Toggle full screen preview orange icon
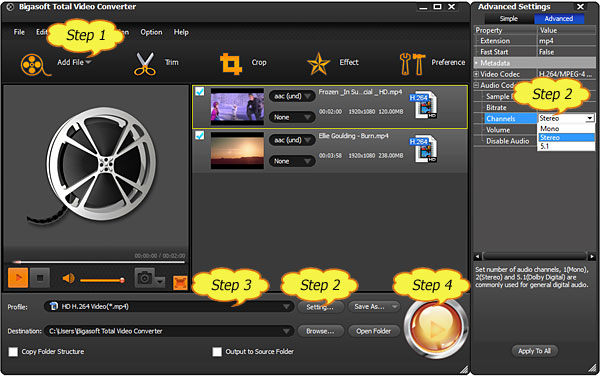Screen dimensions: 600x376 pyautogui.click(x=180, y=283)
